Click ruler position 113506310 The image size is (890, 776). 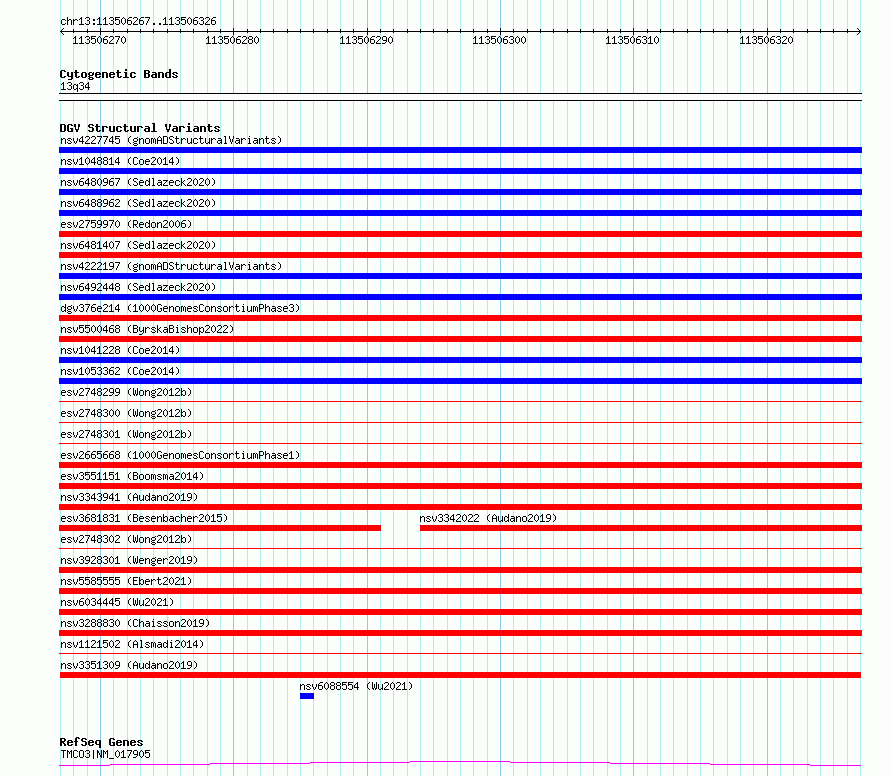point(632,40)
